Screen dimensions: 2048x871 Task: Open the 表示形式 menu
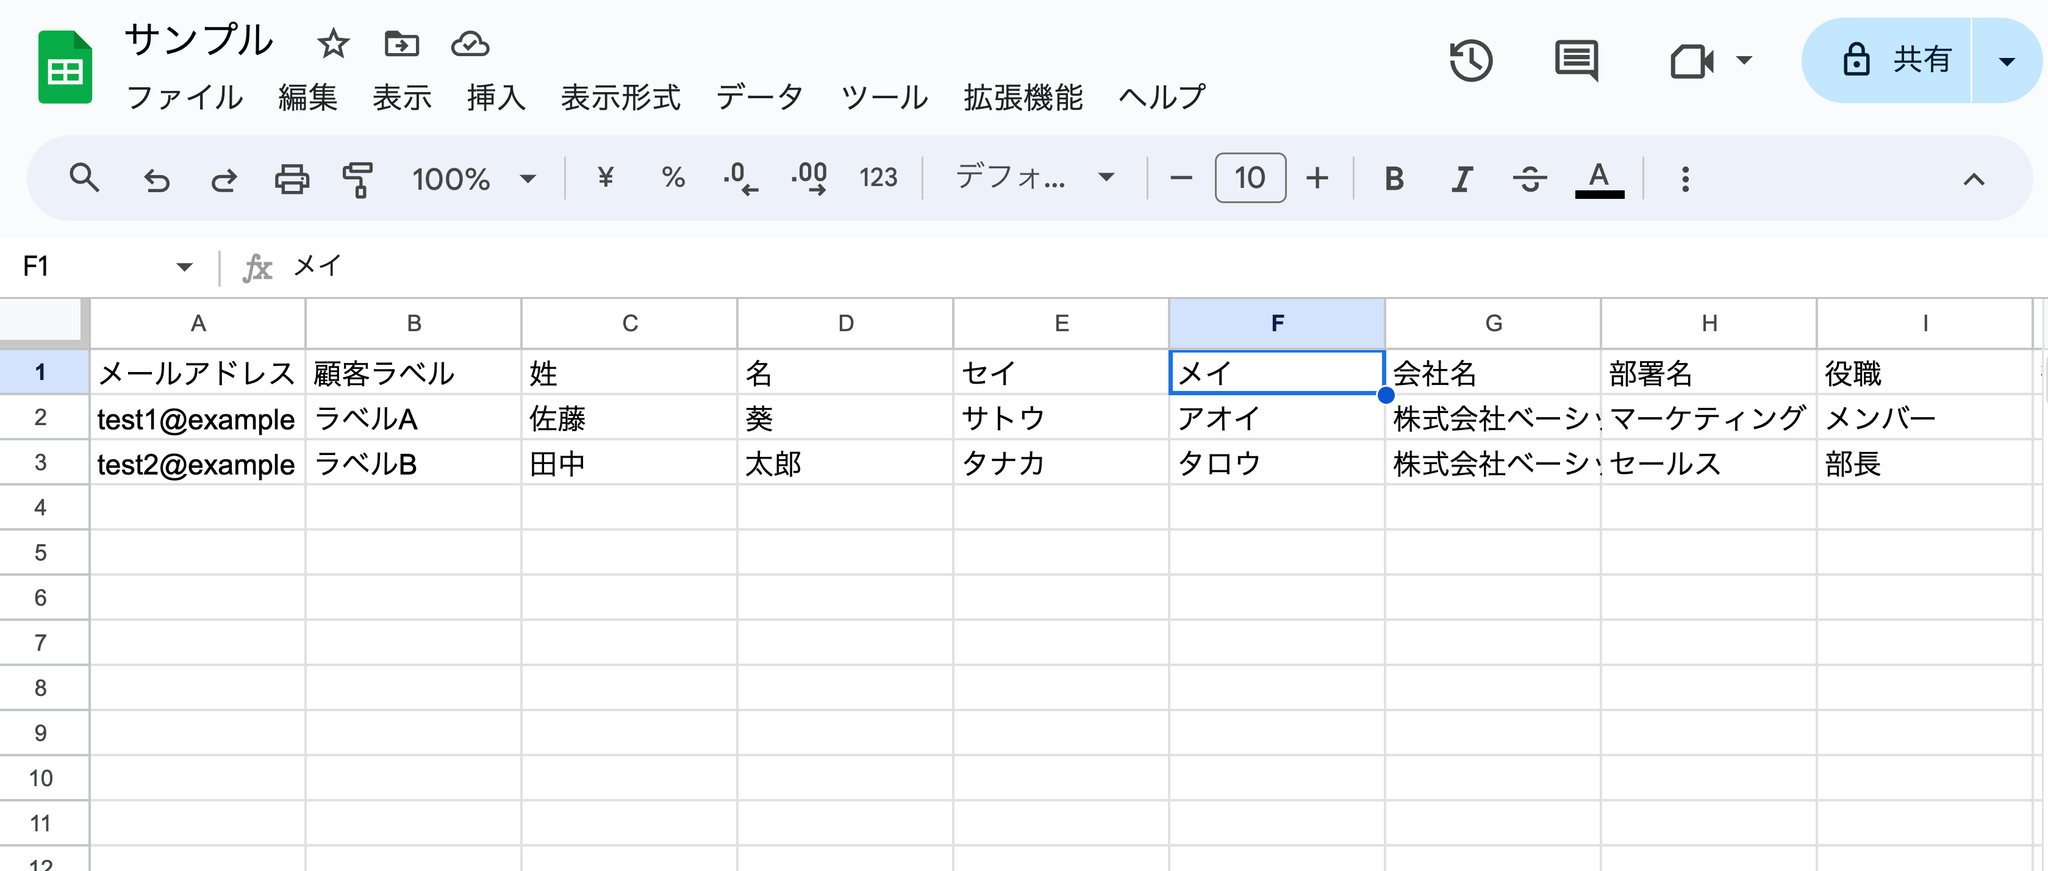620,97
